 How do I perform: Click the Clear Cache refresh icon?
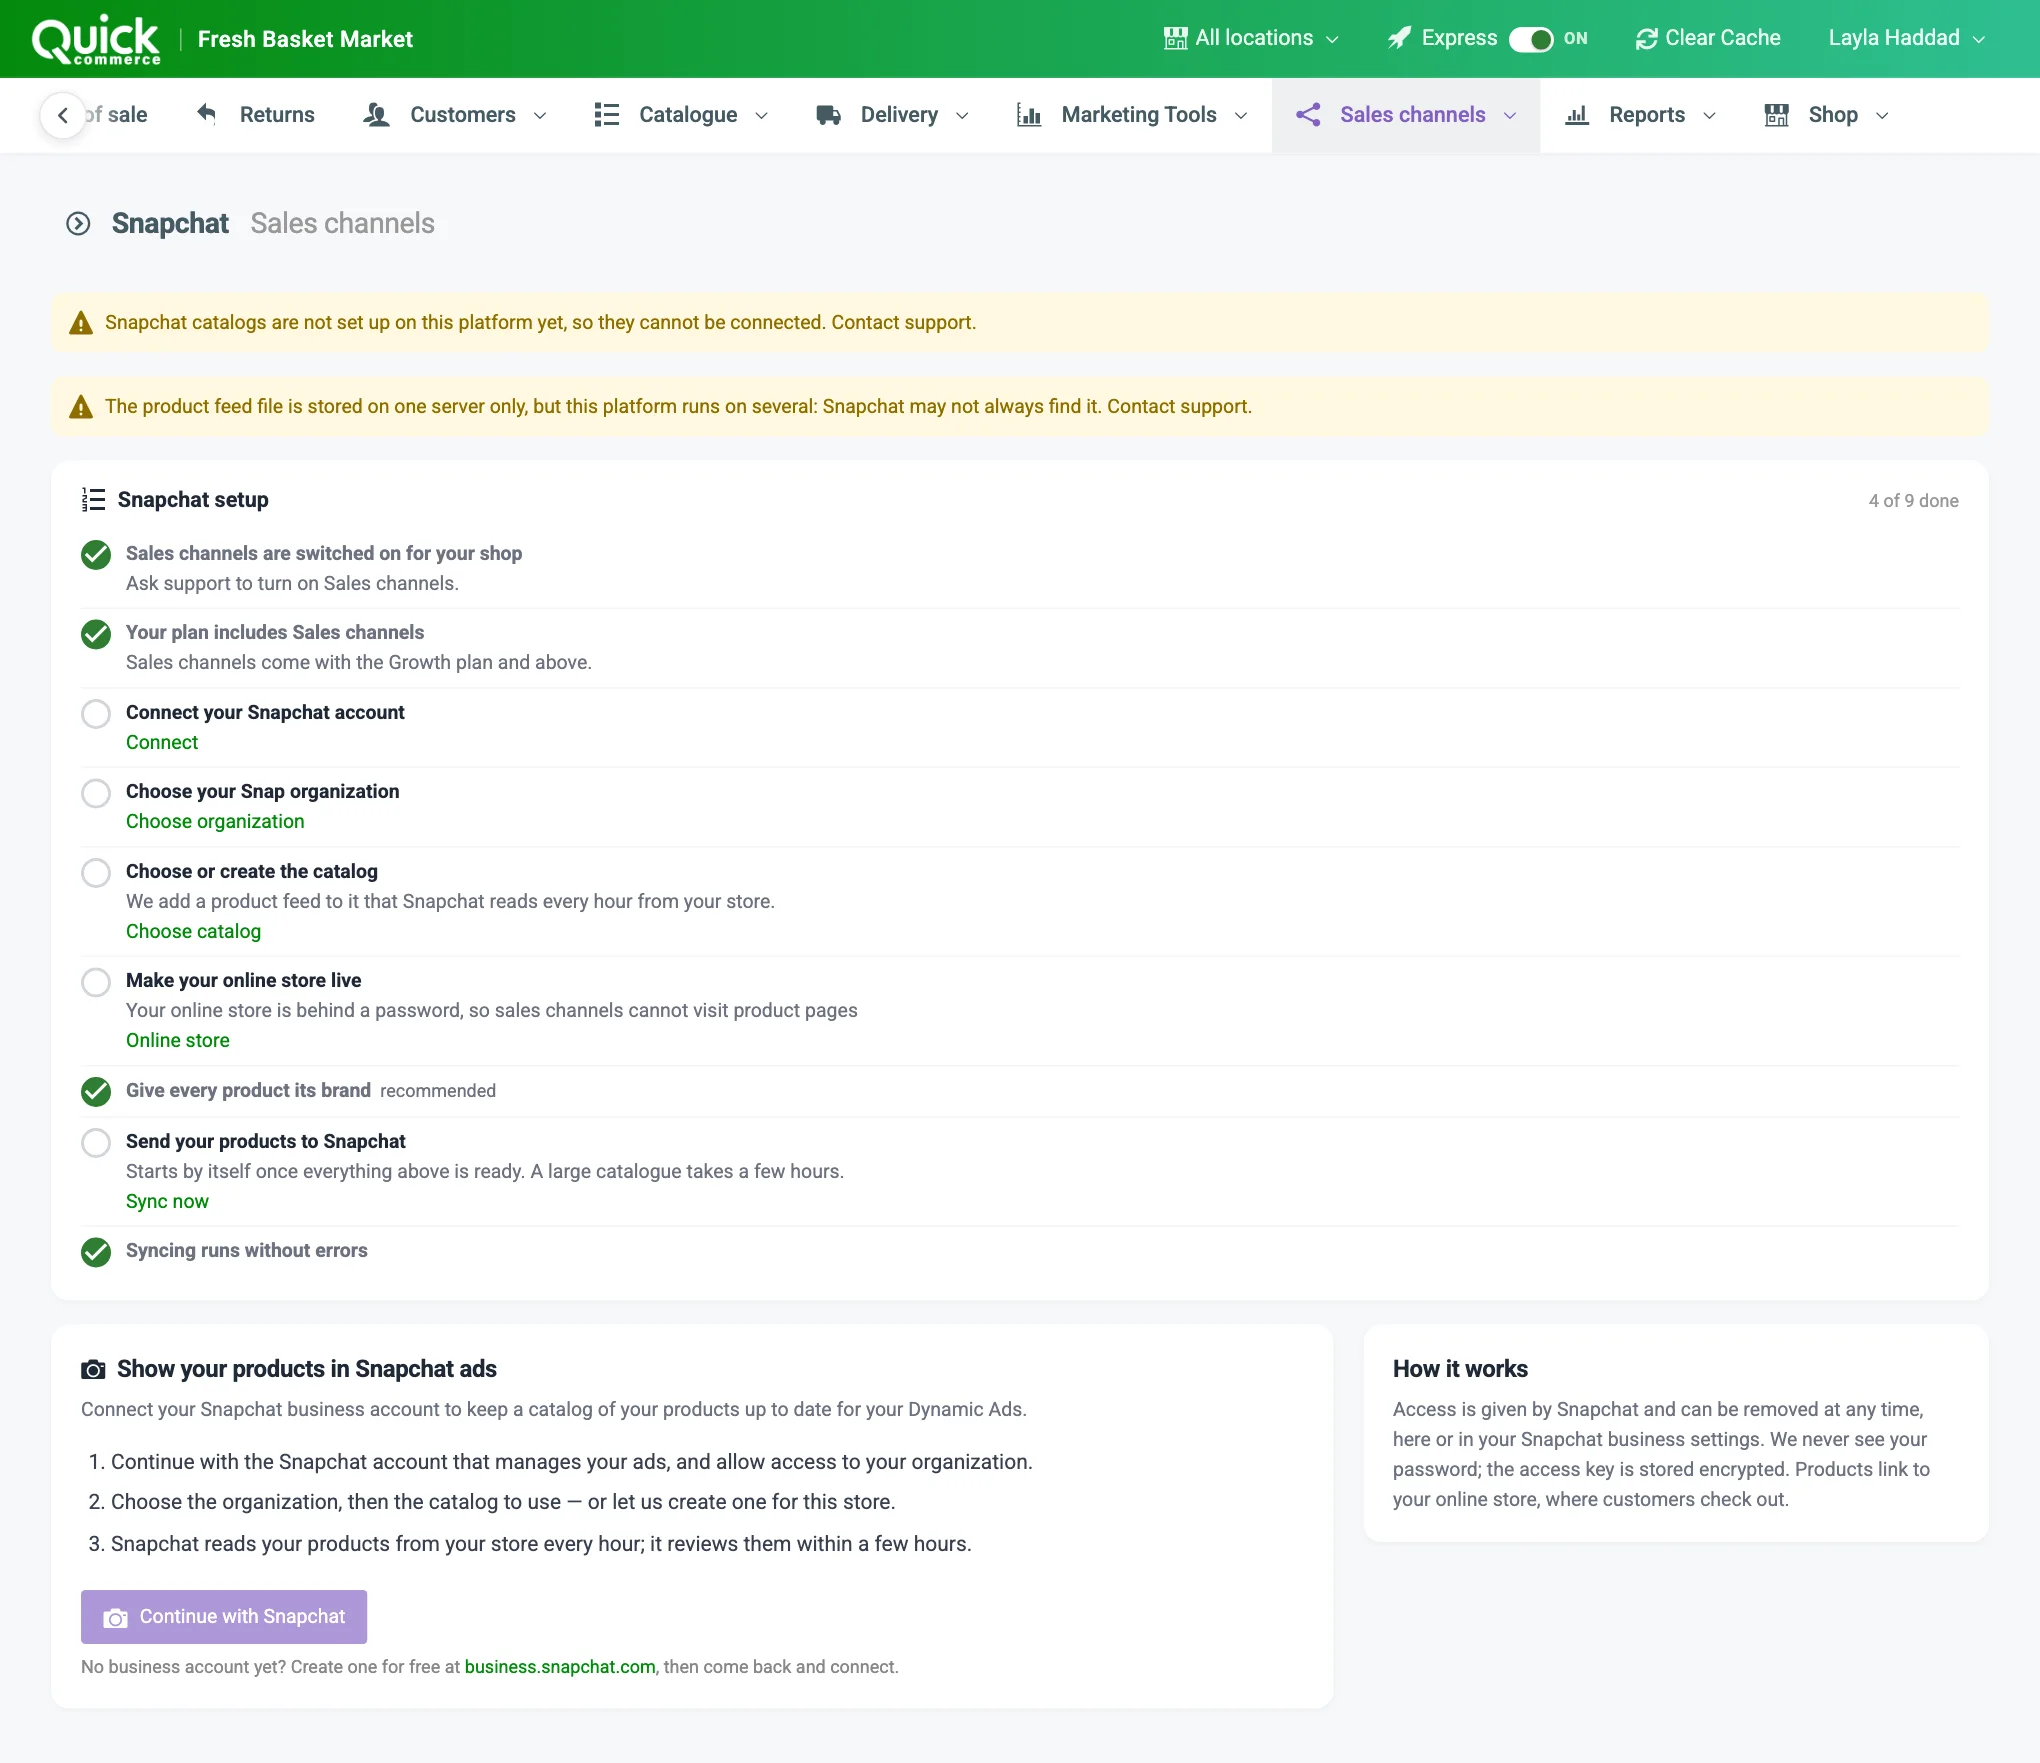(x=1646, y=38)
